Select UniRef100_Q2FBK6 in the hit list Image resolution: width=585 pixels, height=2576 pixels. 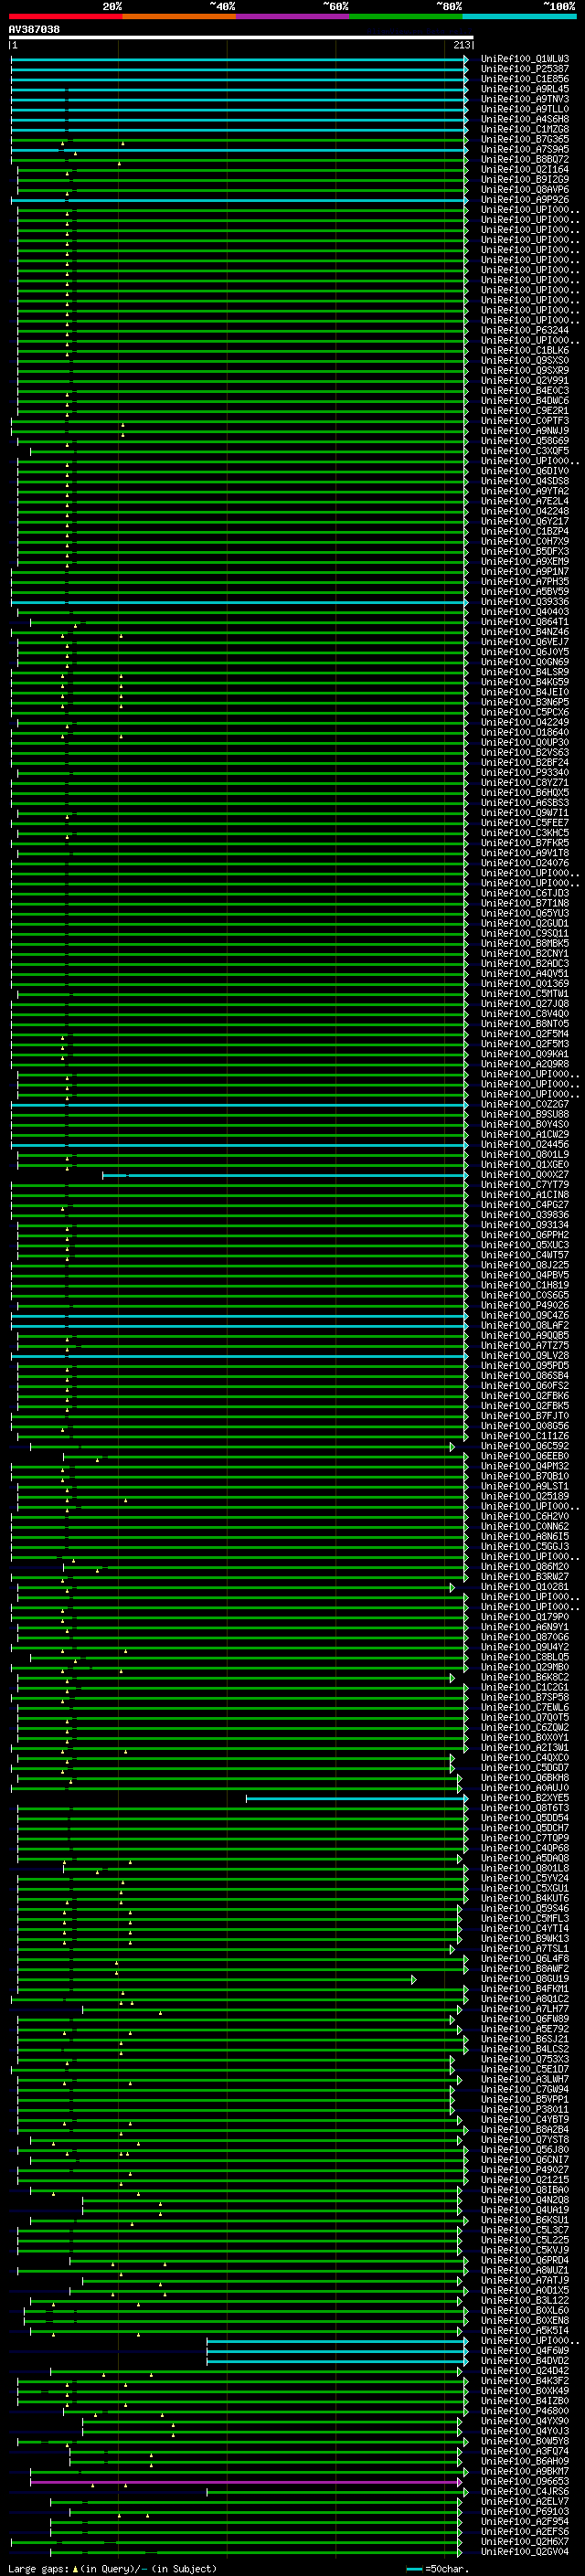524,1395
